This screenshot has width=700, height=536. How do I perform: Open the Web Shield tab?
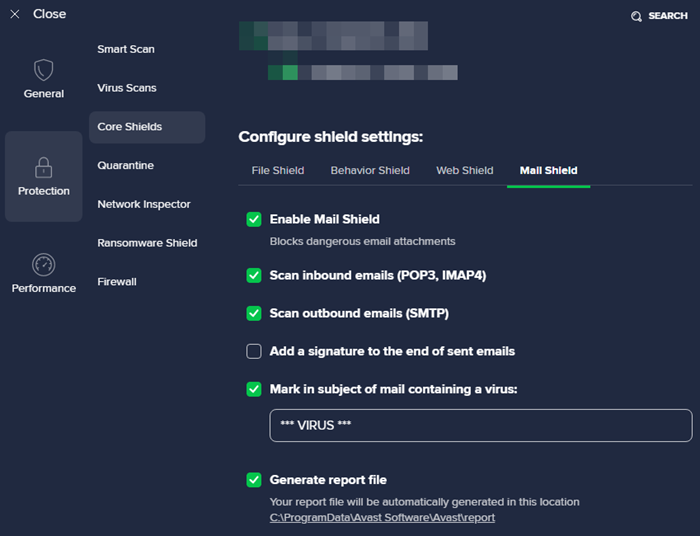coord(465,170)
